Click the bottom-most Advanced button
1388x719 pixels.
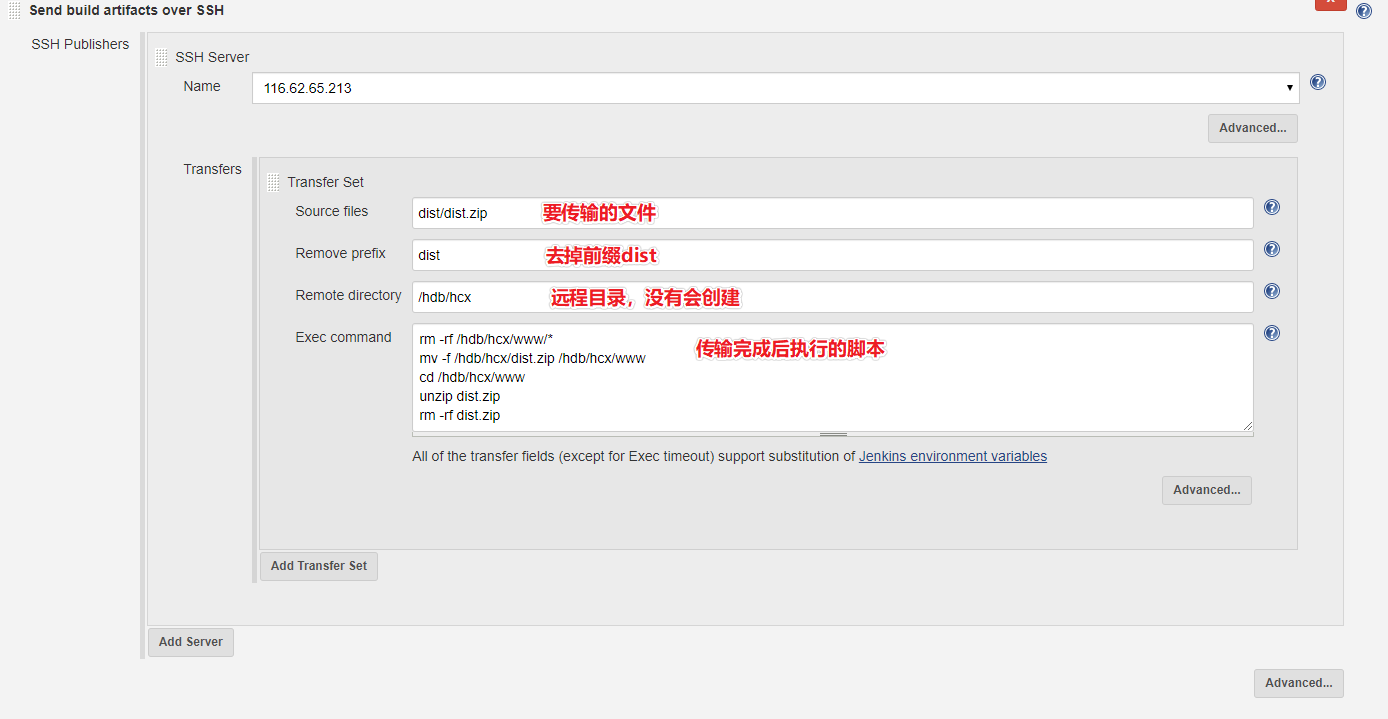click(1298, 683)
